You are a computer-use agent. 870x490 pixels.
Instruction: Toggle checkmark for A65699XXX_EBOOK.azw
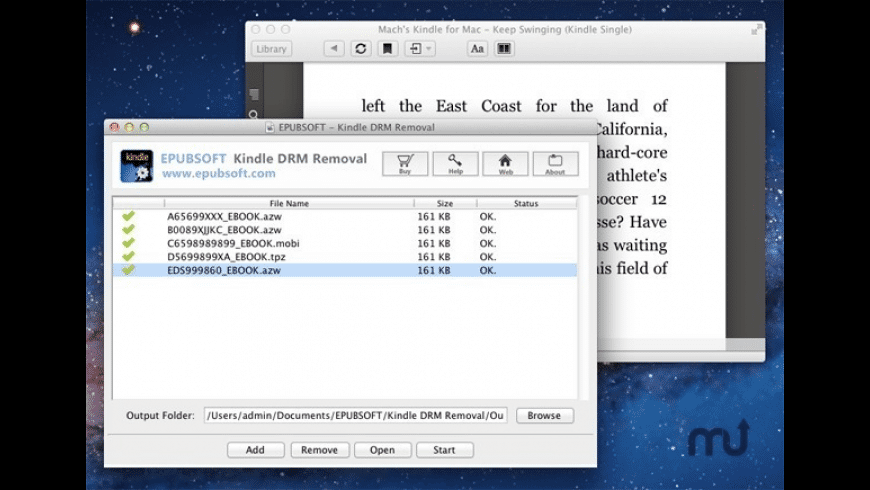(128, 216)
